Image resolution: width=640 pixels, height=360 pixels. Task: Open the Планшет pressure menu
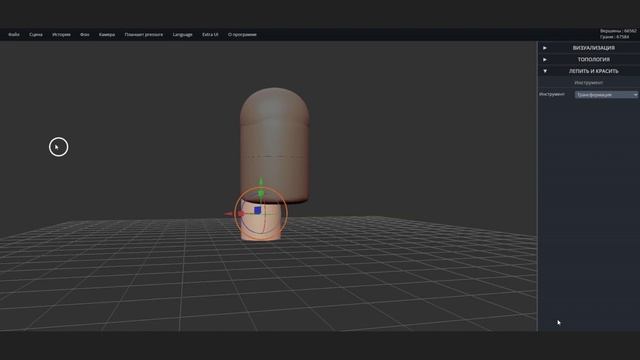pyautogui.click(x=144, y=35)
